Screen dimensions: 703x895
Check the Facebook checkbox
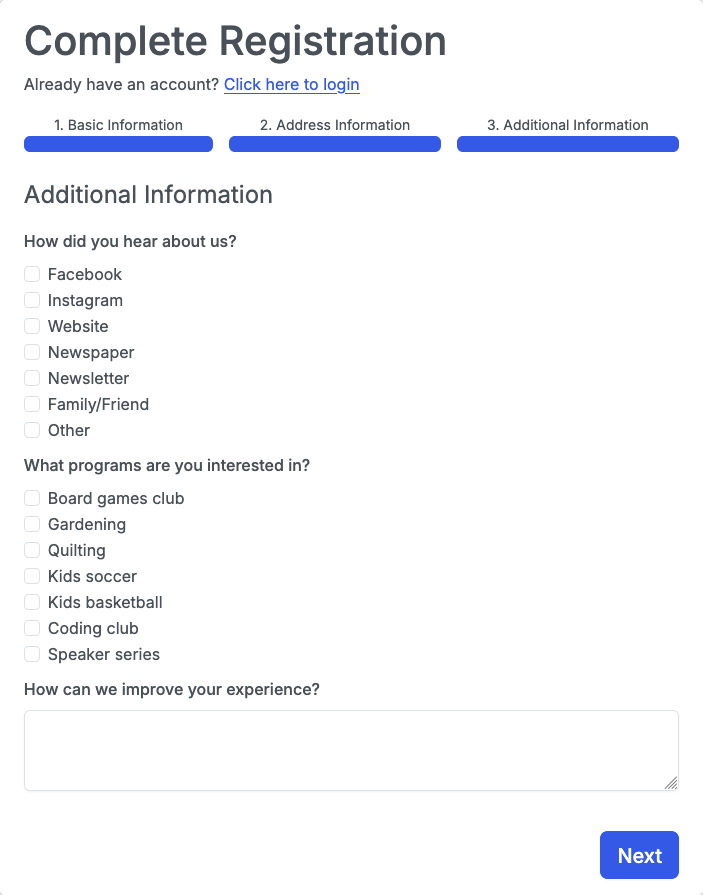[x=32, y=274]
